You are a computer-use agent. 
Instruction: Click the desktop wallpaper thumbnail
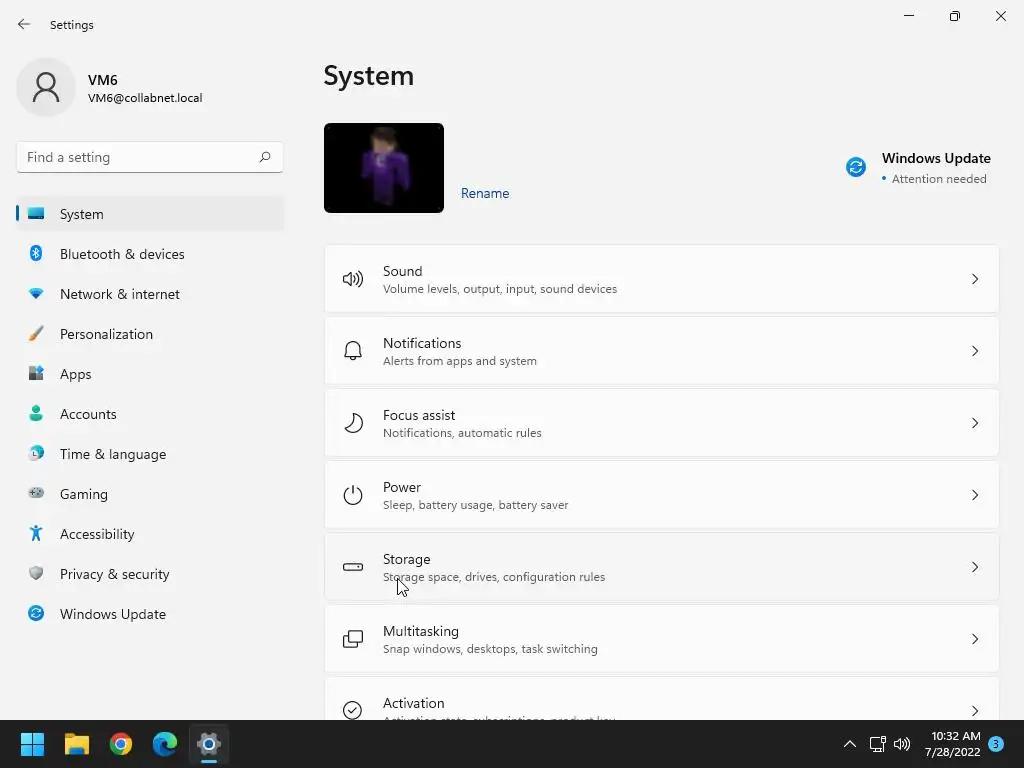384,168
